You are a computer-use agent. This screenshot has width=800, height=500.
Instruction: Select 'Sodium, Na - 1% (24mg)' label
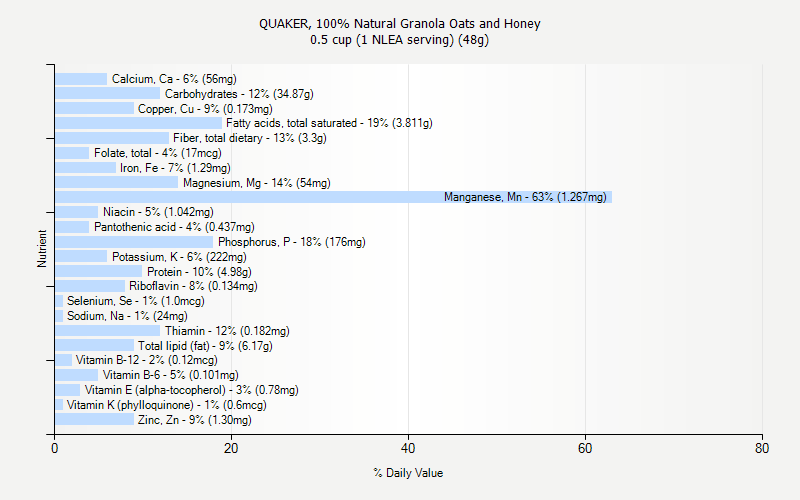pyautogui.click(x=127, y=316)
